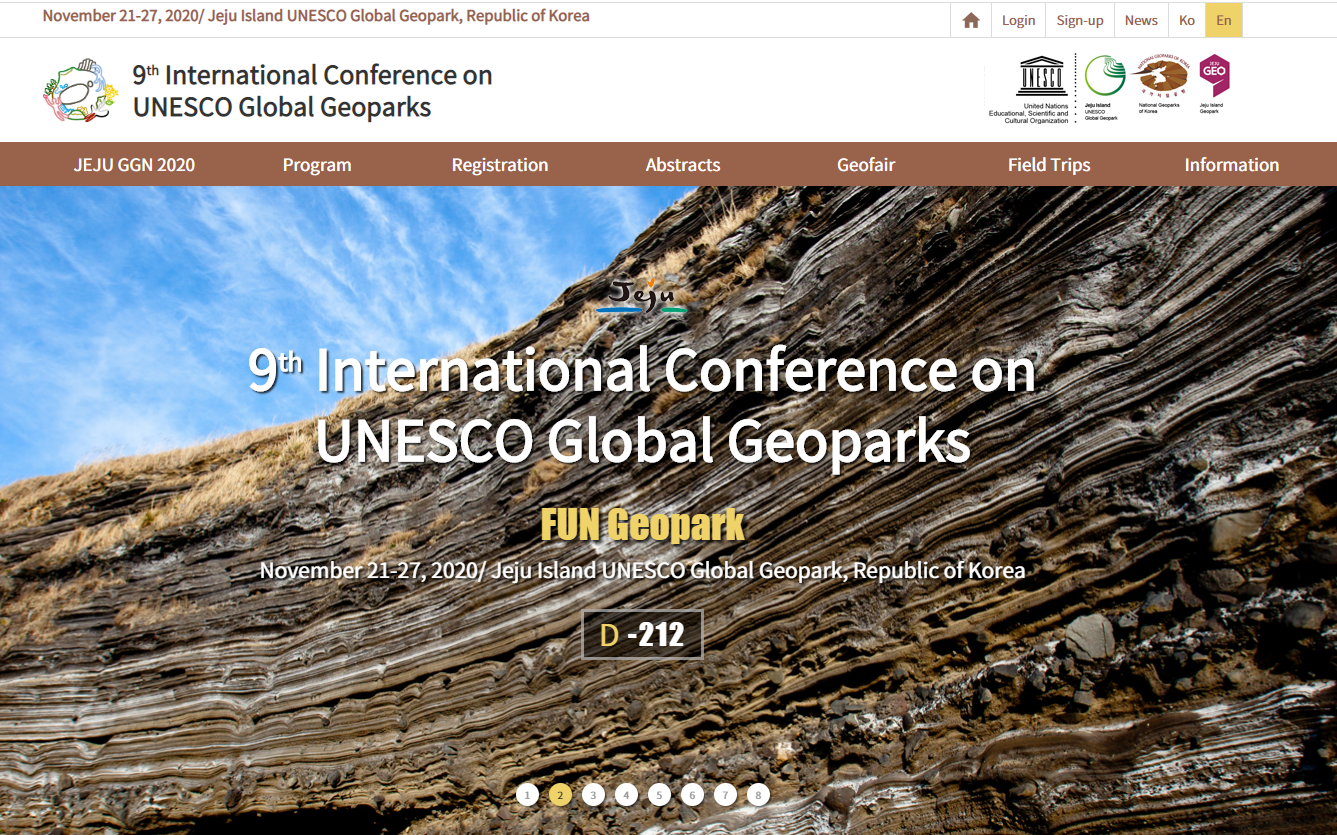Screen dimensions: 1337x835
Task: Open the News link
Action: tap(1141, 20)
